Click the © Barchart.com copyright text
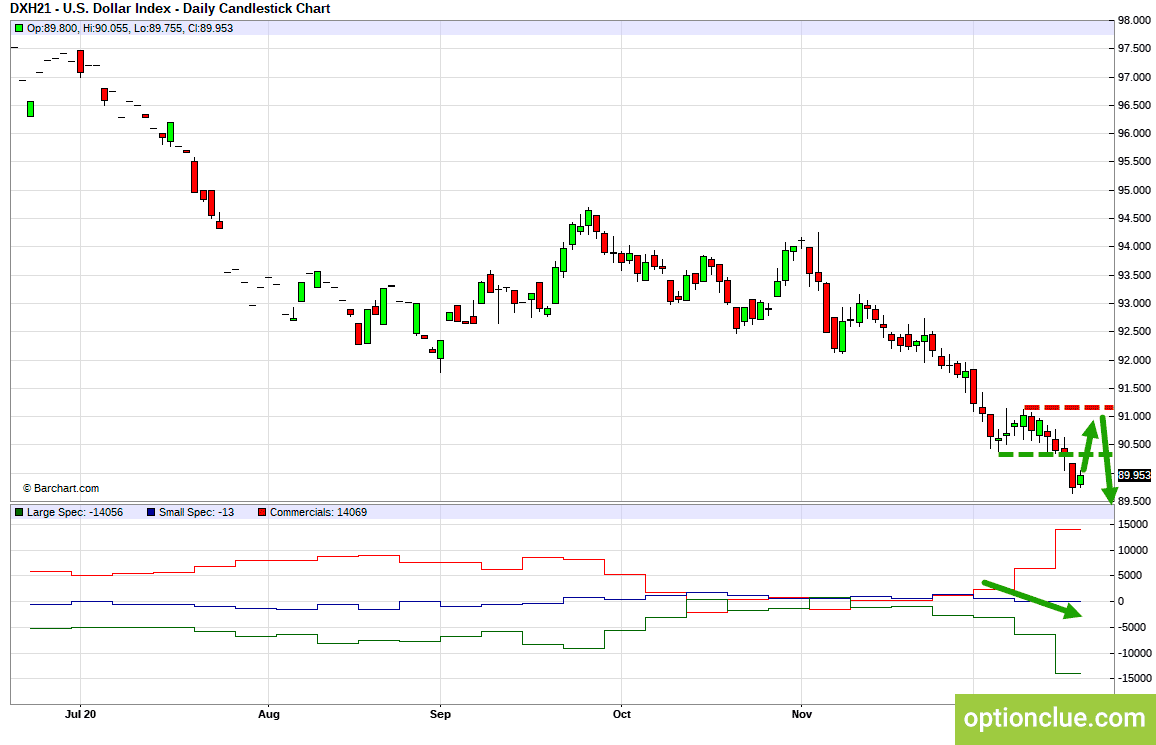 click(61, 488)
